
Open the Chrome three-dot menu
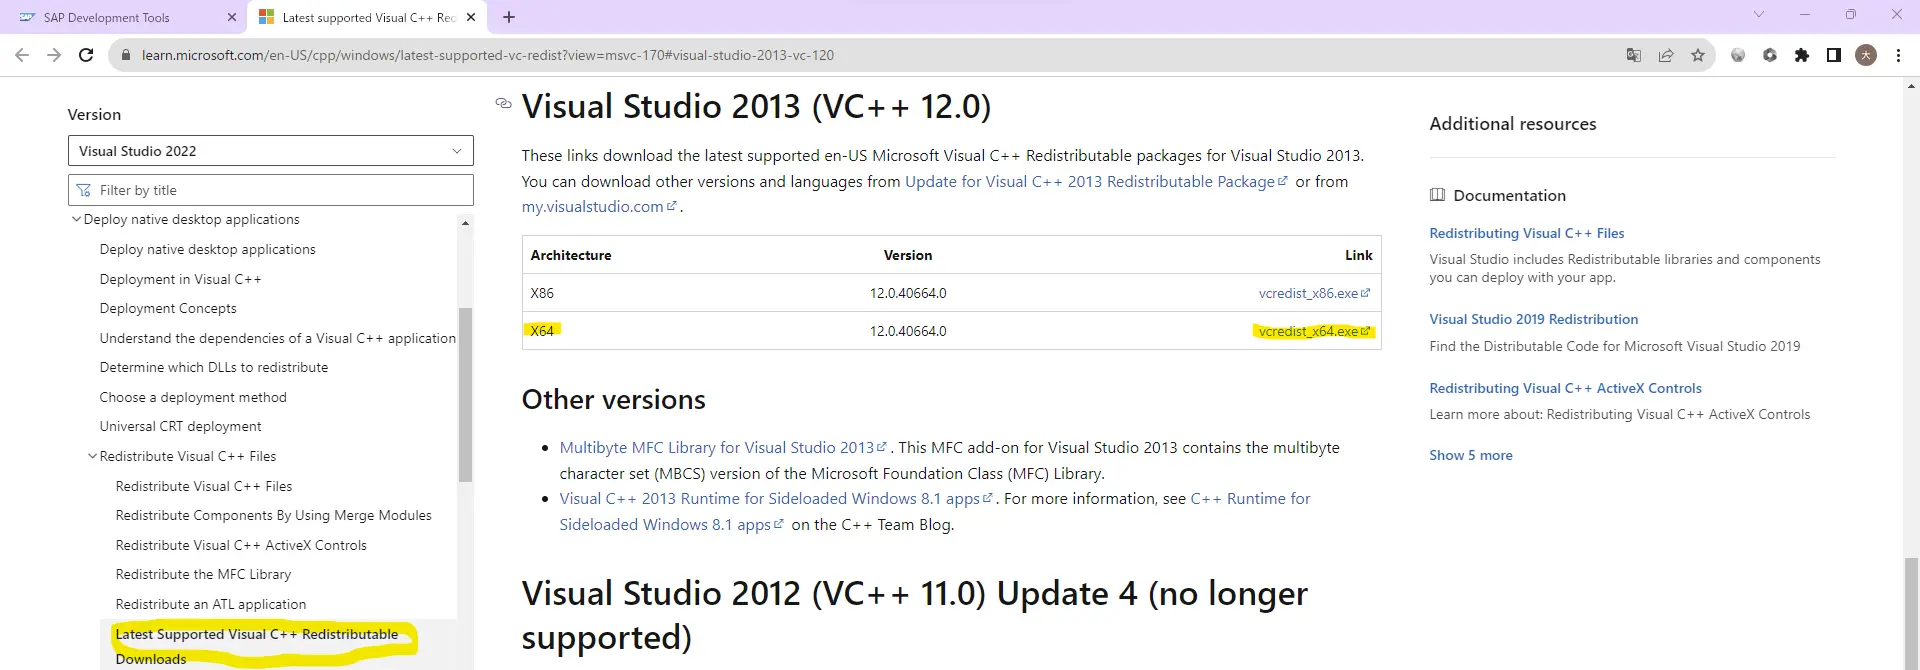point(1898,55)
